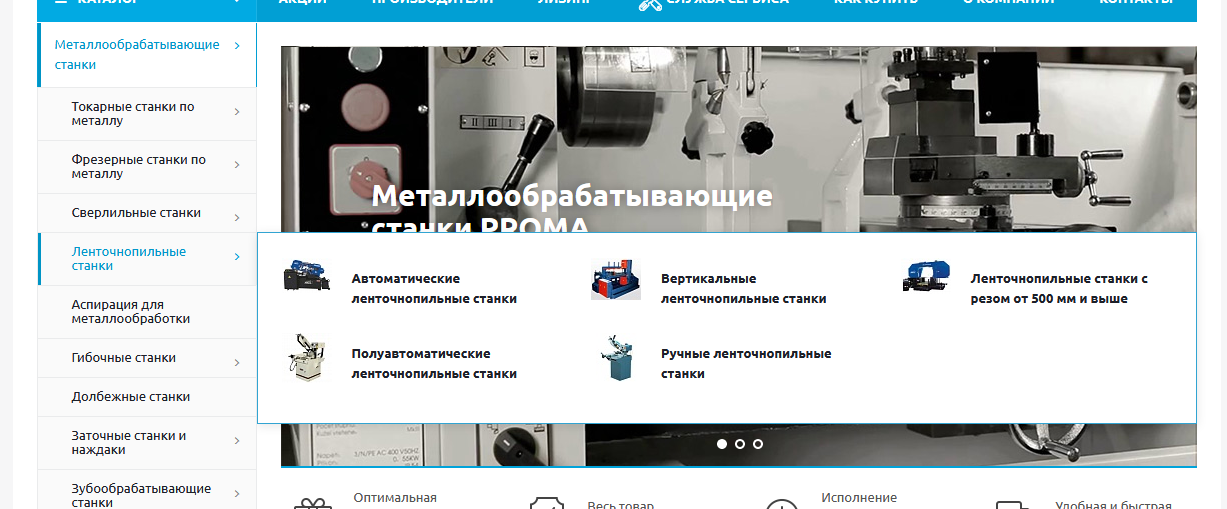
Task: Open the Контакты menu item
Action: pyautogui.click(x=1136, y=3)
